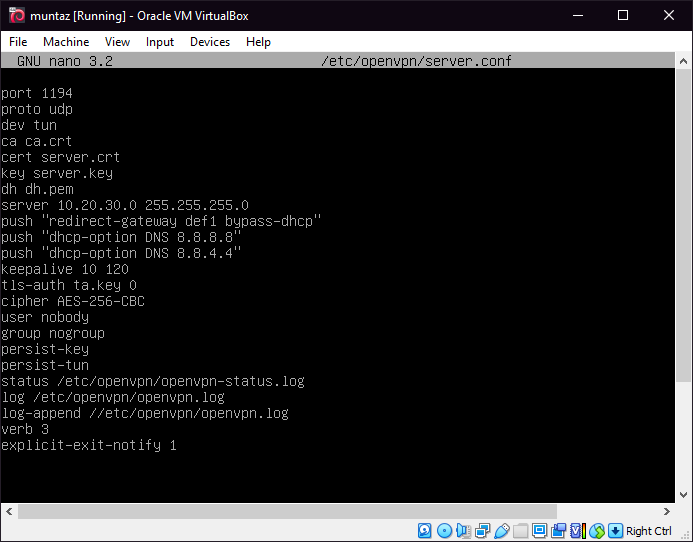Open the View menu

pos(118,42)
